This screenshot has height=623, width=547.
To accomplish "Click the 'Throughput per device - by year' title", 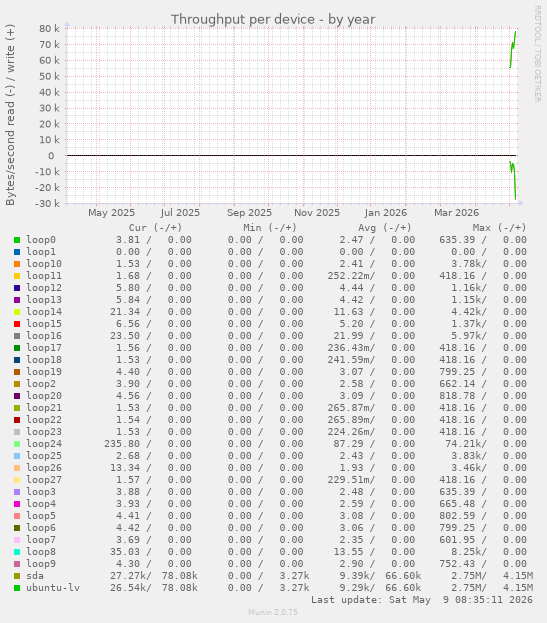I will (x=273, y=19).
